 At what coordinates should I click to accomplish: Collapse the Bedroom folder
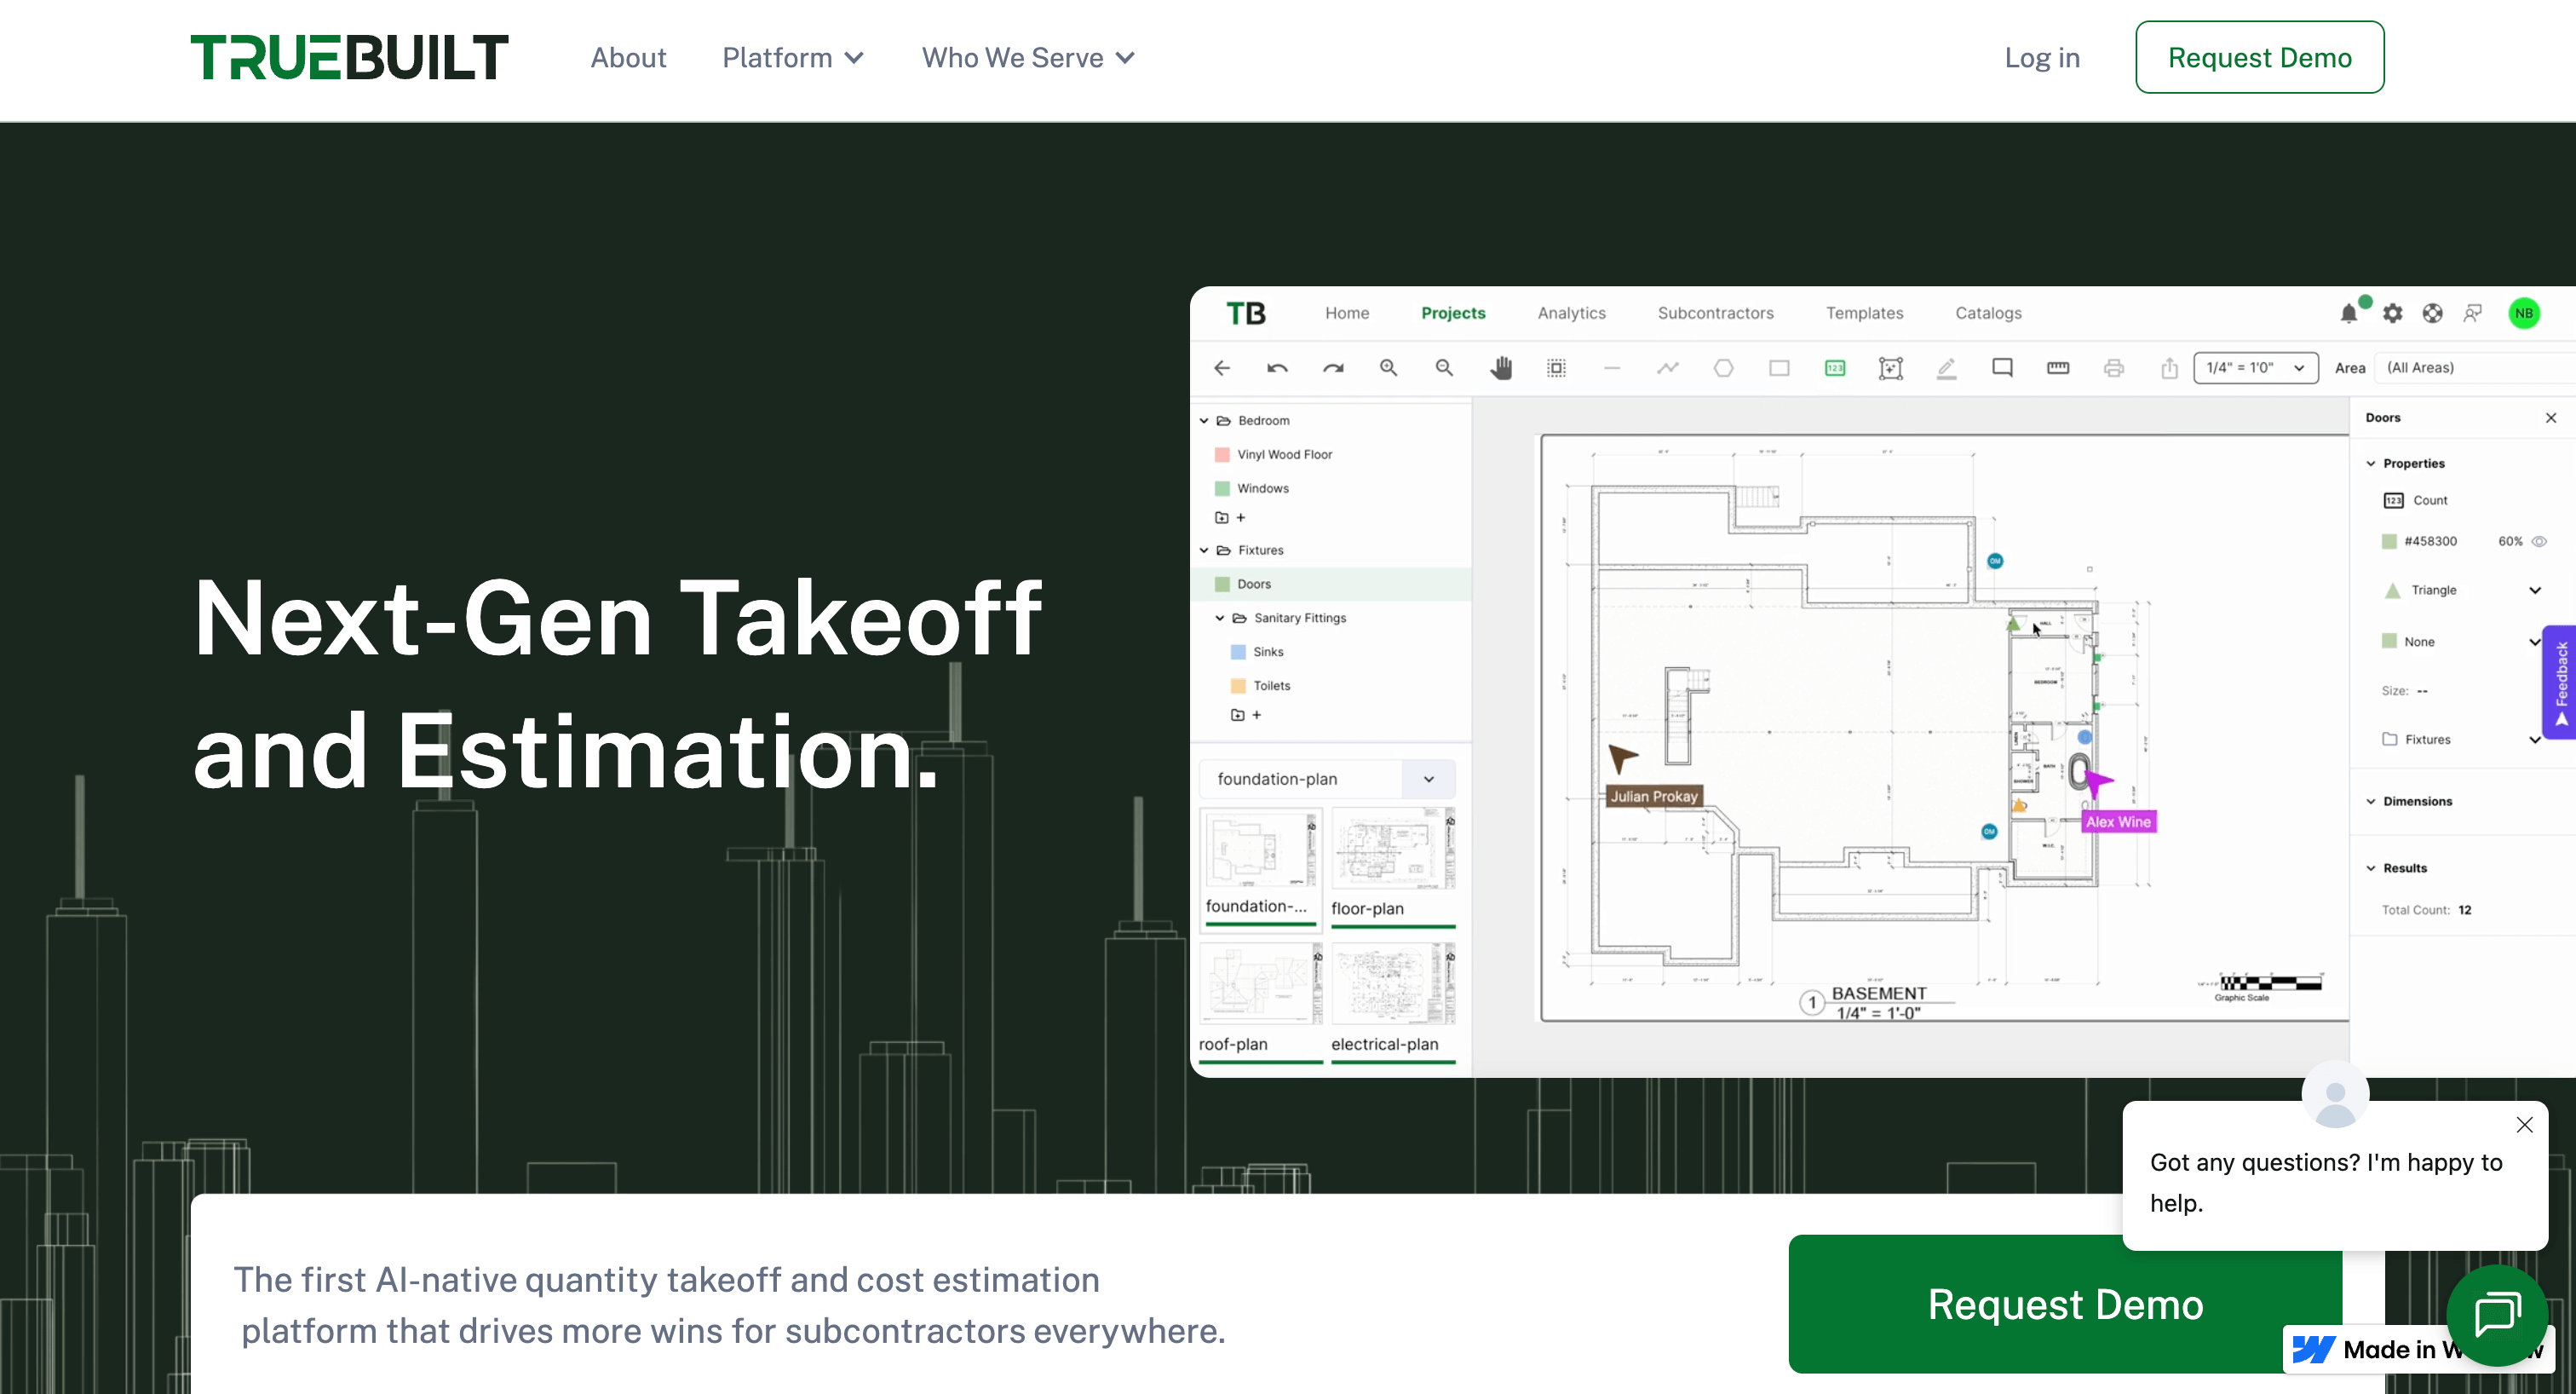pyautogui.click(x=1204, y=421)
